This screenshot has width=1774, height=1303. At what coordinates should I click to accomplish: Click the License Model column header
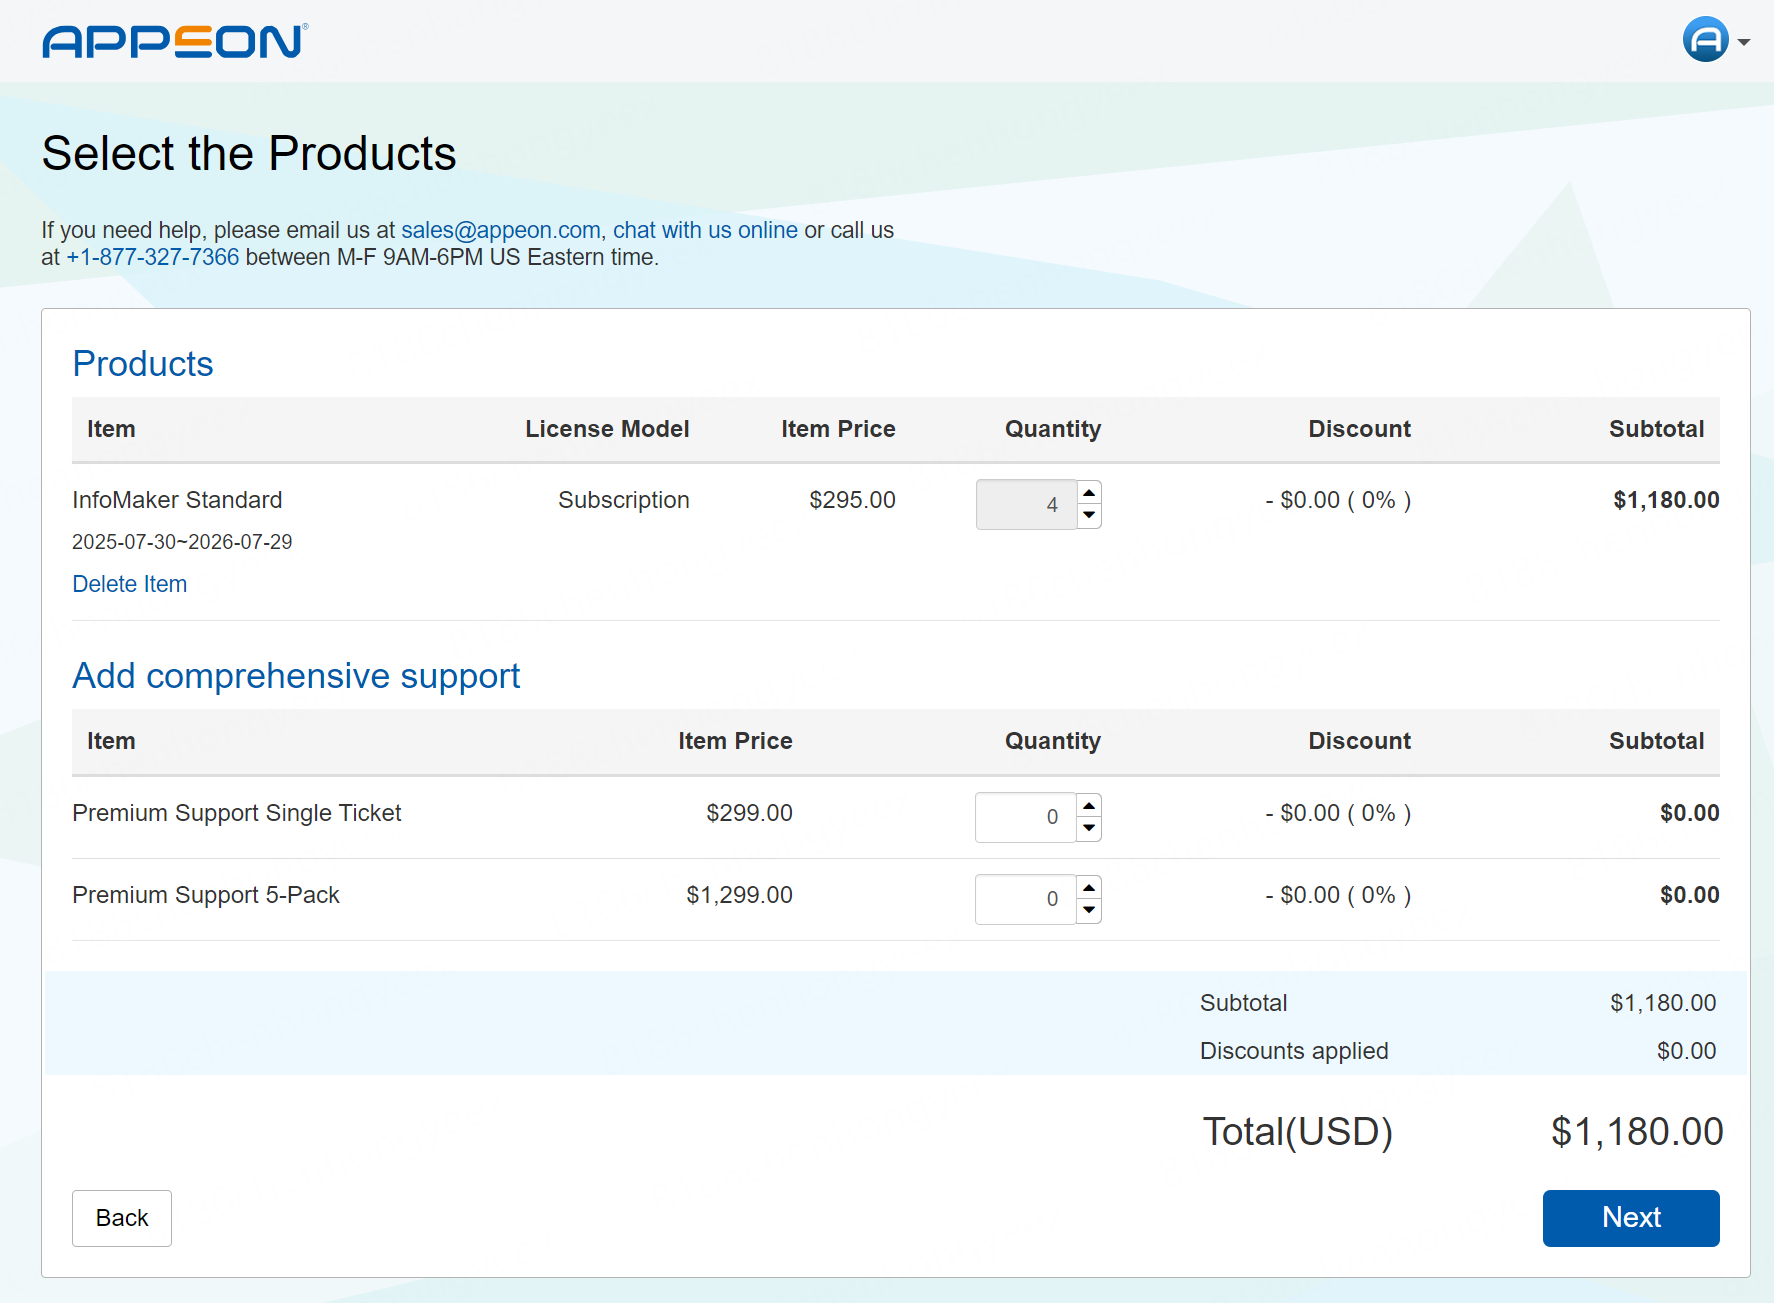click(607, 429)
